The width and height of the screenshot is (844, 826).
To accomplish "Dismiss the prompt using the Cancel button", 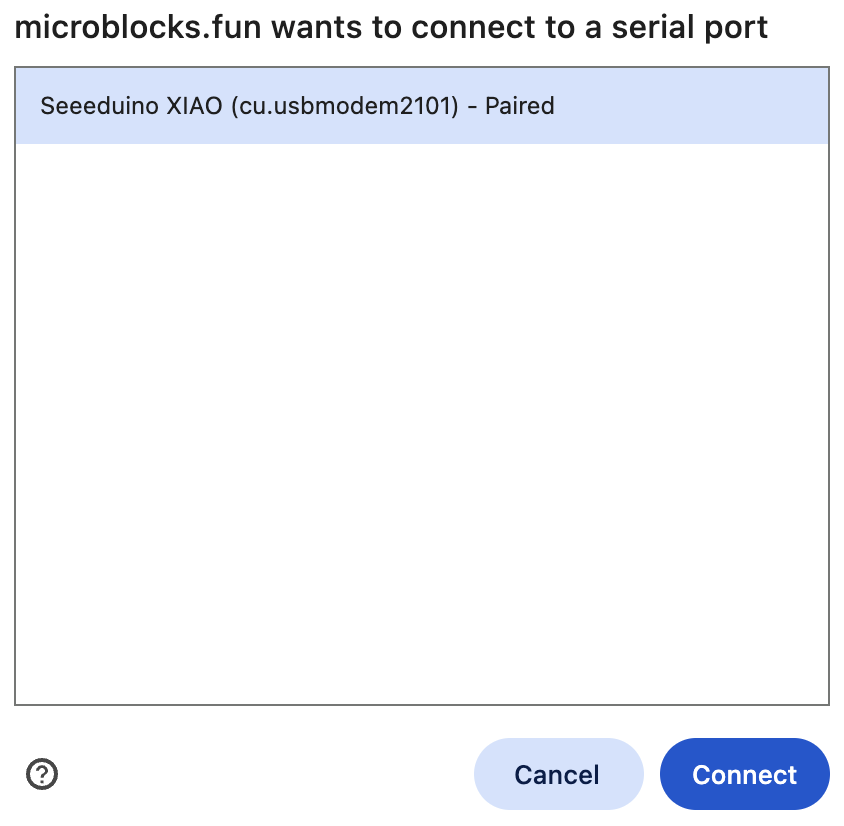I will pyautogui.click(x=557, y=774).
